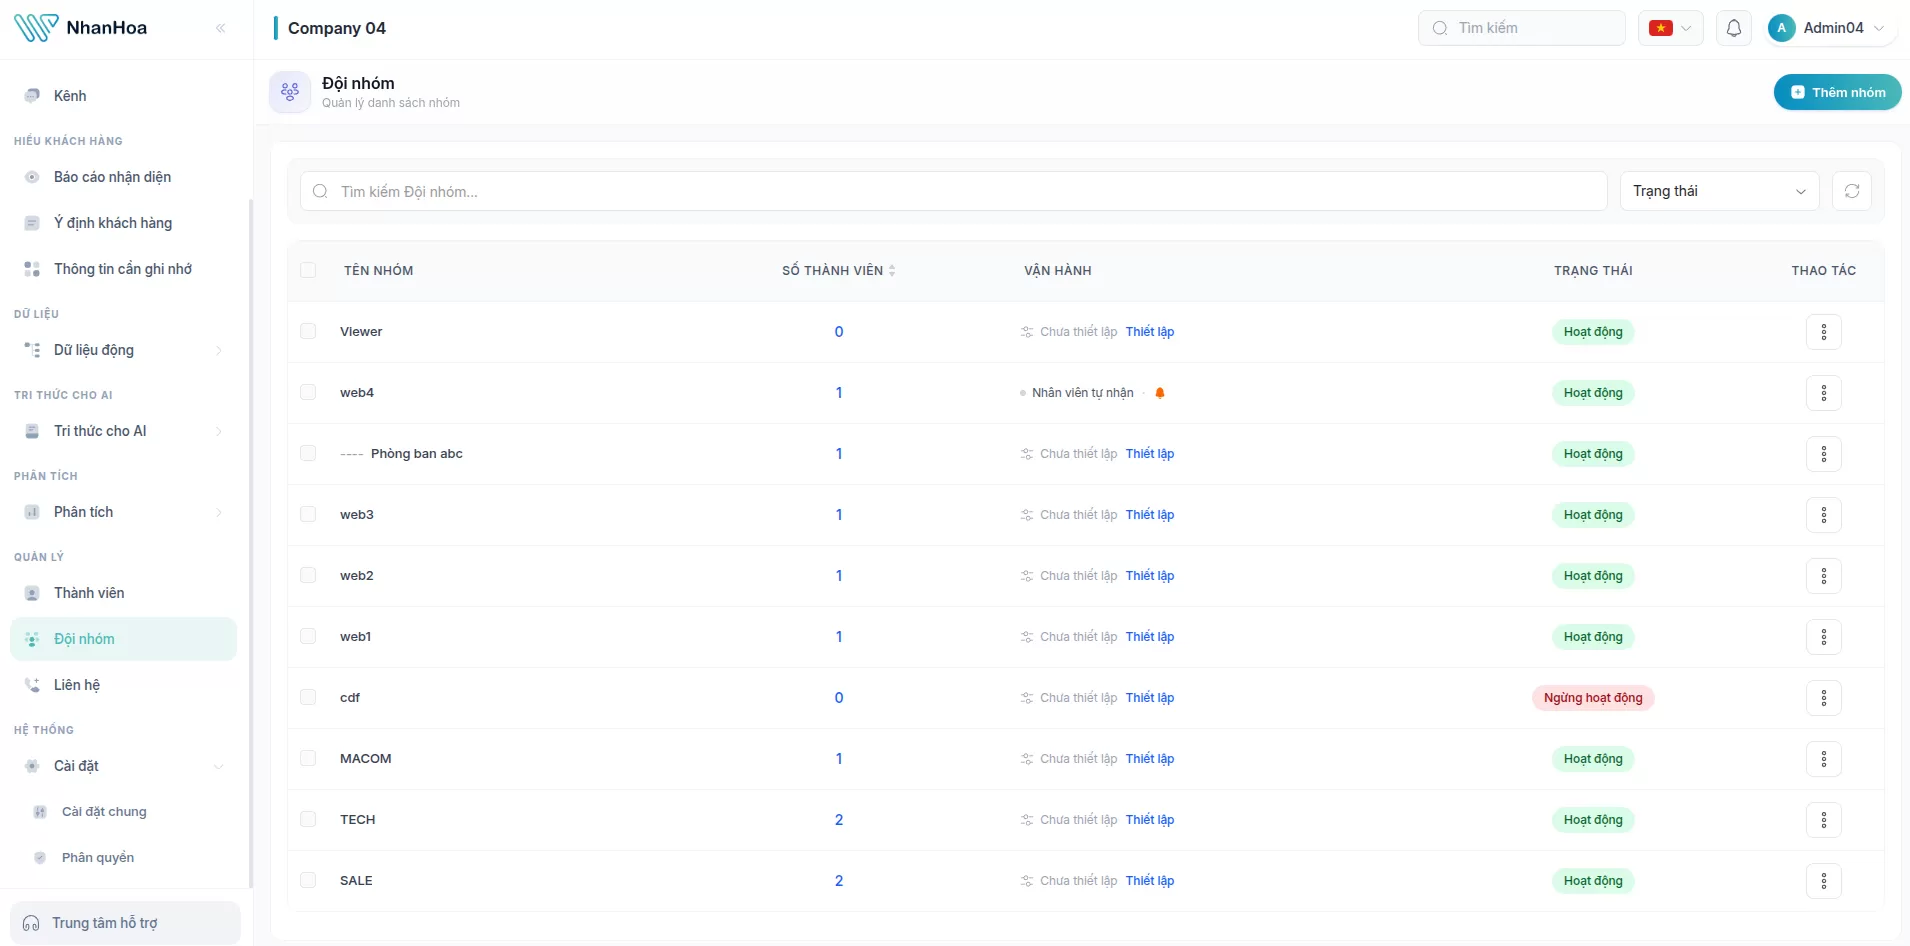This screenshot has width=1910, height=946.
Task: Open the three-dot actions for web4
Action: pos(1824,393)
